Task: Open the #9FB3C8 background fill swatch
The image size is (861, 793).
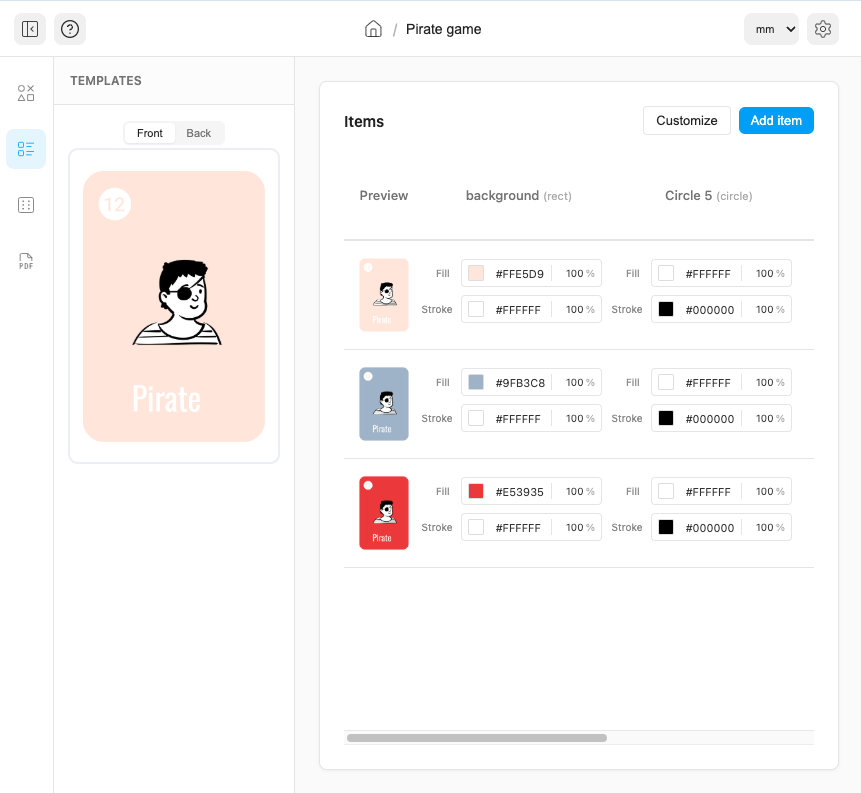Action: pyautogui.click(x=476, y=382)
